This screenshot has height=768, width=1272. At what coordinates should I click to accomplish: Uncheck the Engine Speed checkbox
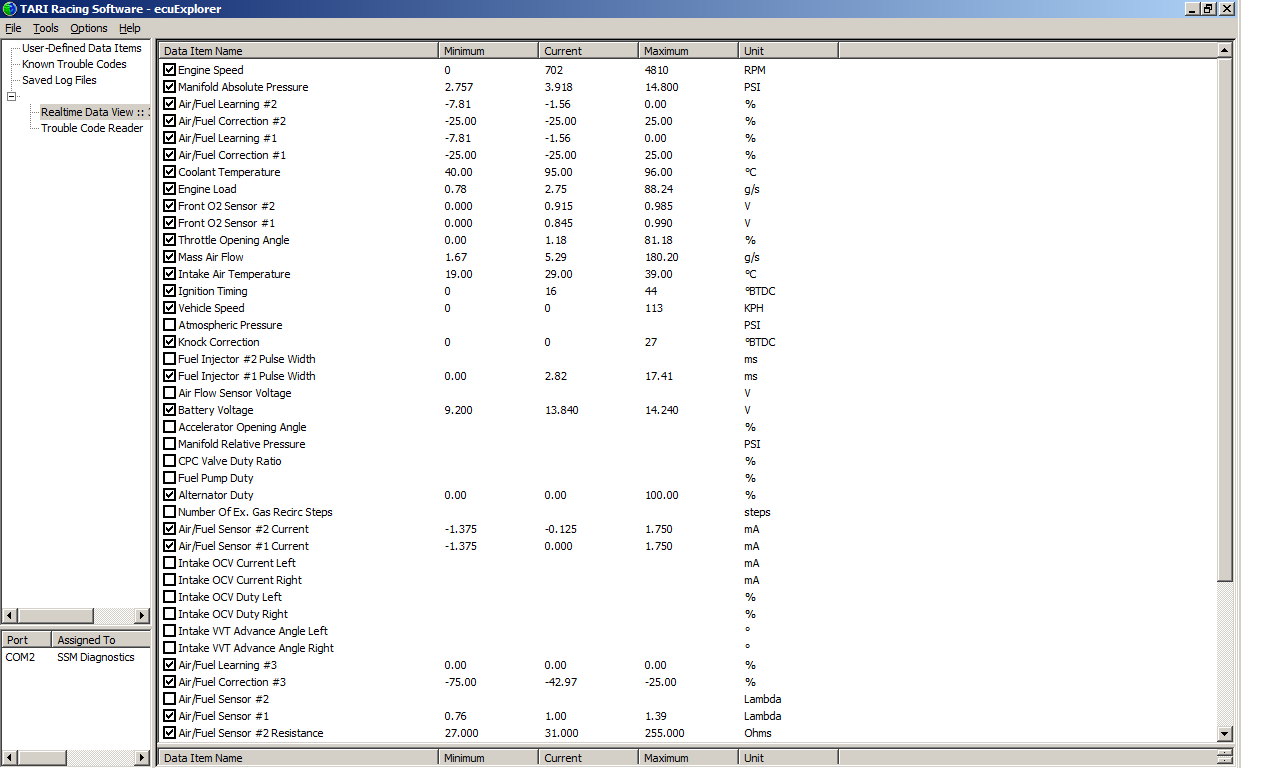click(169, 70)
